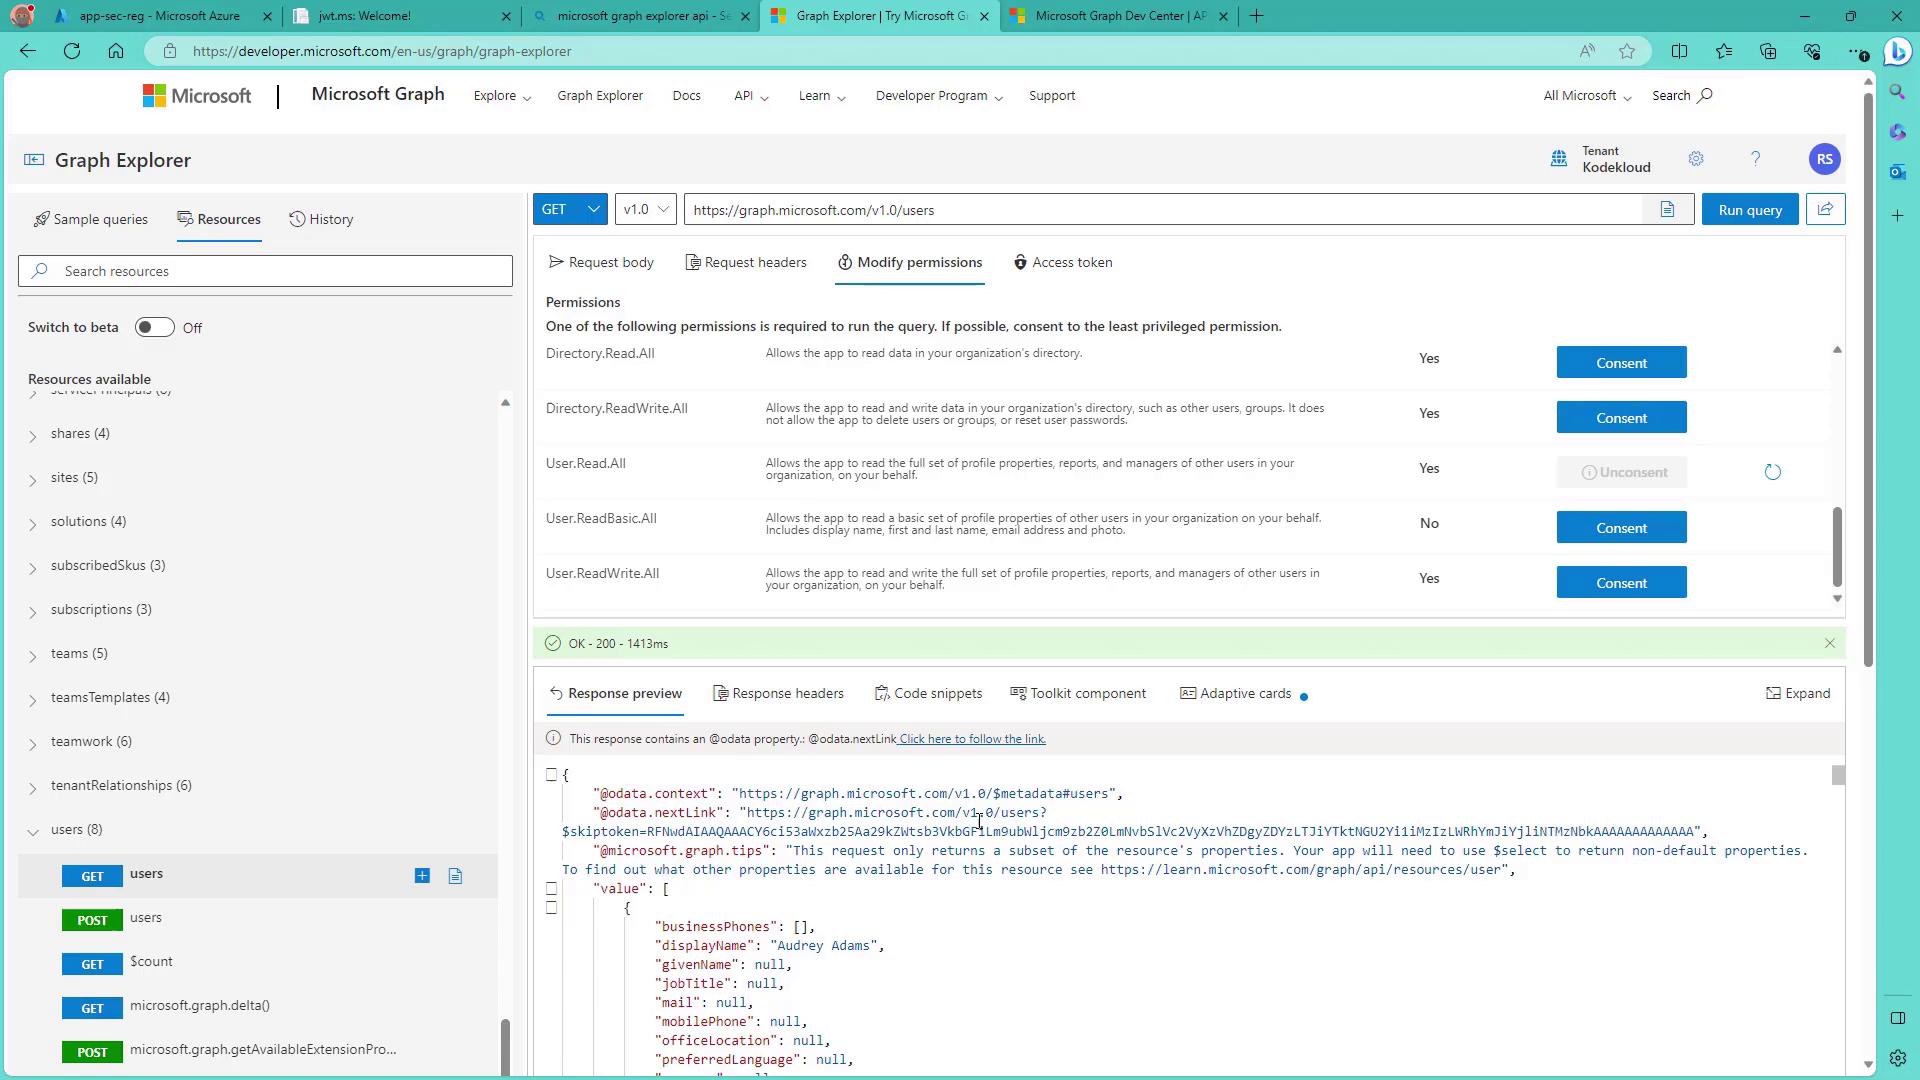Open the v1.0 version dropdown

point(646,209)
